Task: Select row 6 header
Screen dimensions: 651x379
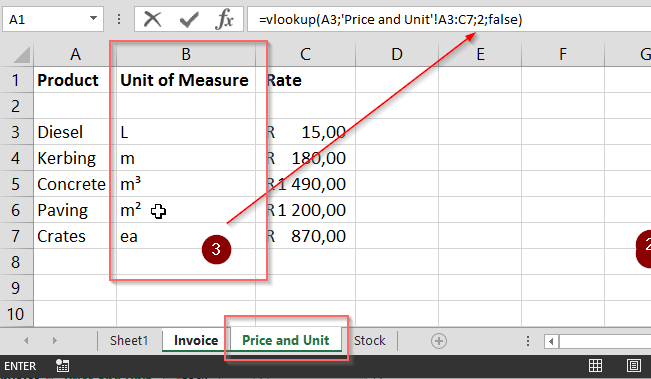Action: (17, 210)
